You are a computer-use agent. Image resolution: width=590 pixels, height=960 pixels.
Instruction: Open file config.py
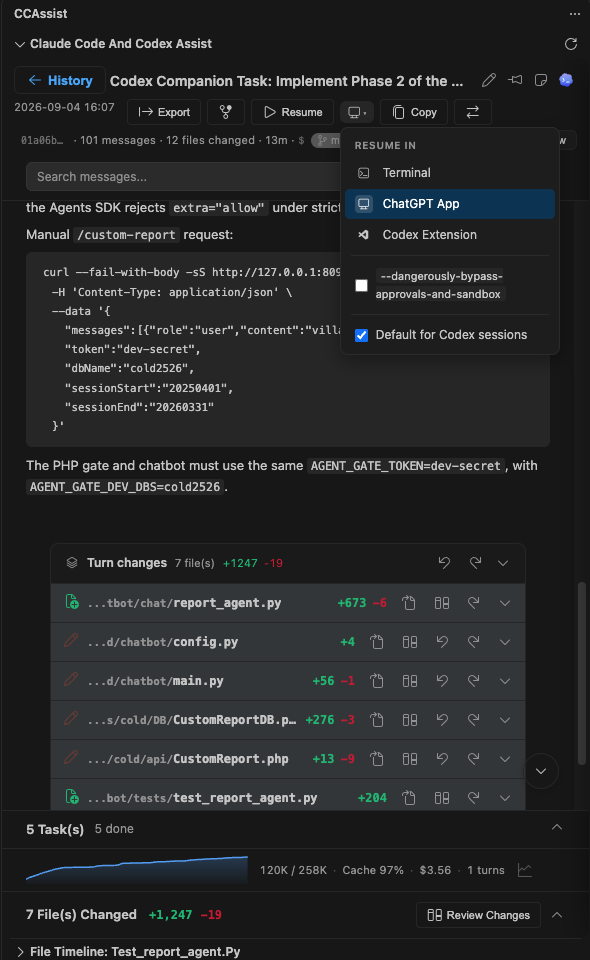tap(376, 642)
